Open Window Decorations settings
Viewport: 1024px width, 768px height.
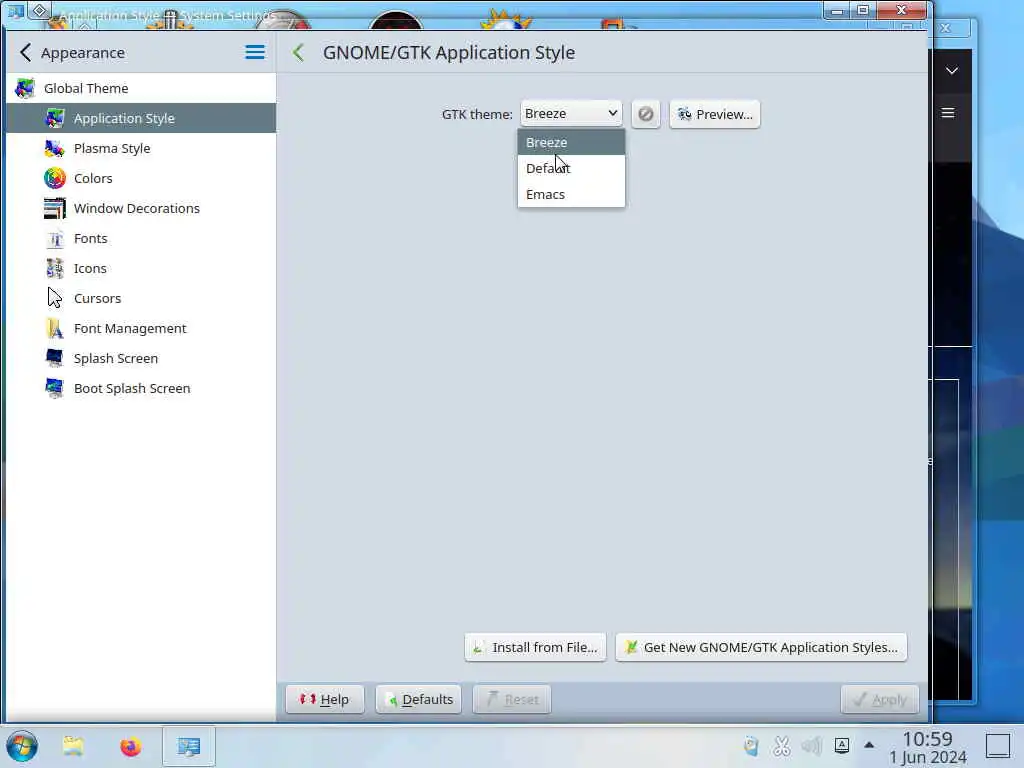(141, 208)
